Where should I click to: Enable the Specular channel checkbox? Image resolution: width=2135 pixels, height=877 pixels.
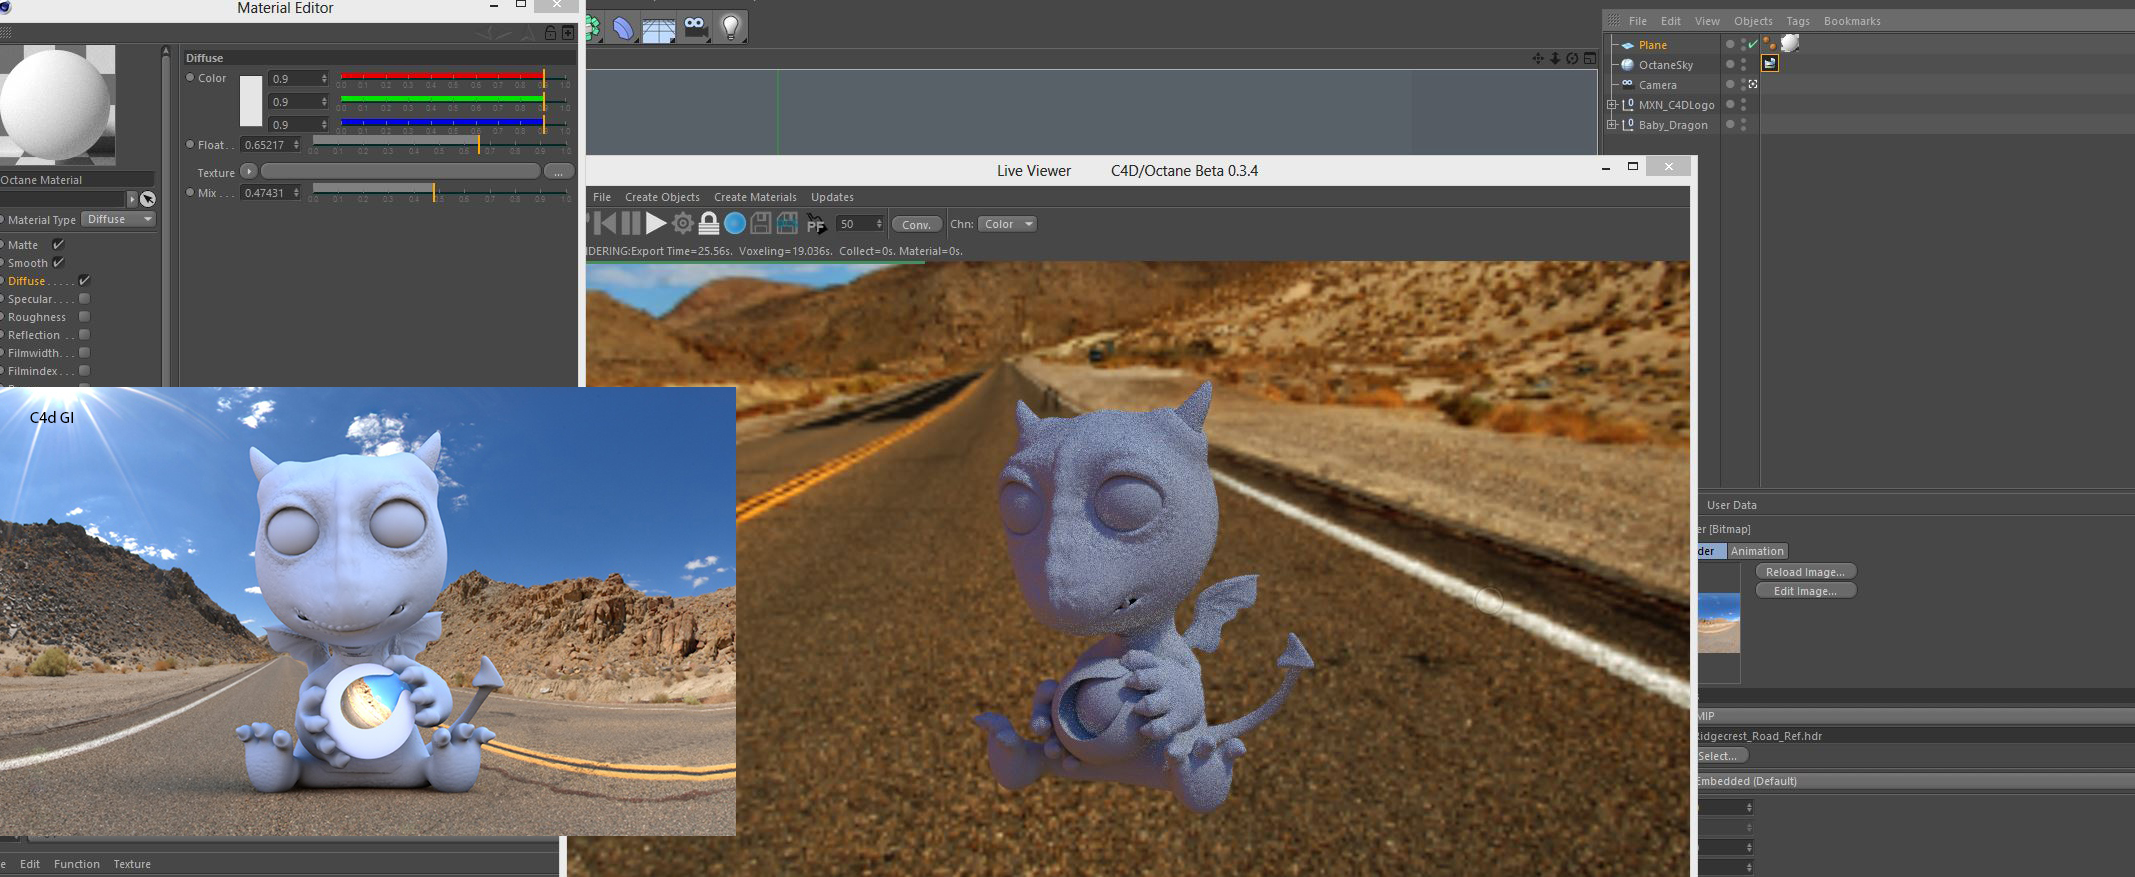(x=84, y=298)
